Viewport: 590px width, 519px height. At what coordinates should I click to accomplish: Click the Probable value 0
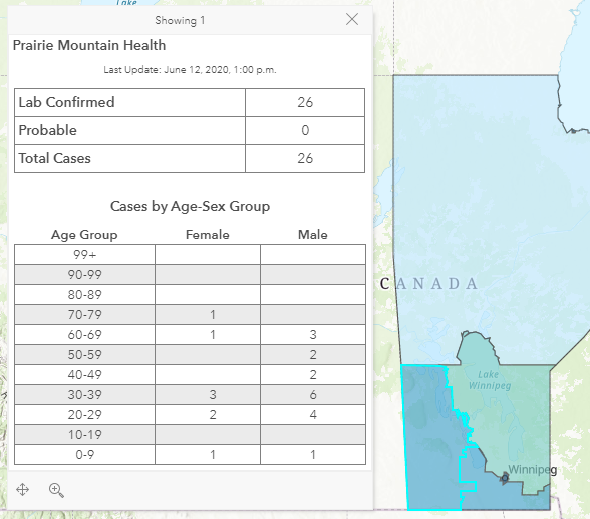coord(305,130)
